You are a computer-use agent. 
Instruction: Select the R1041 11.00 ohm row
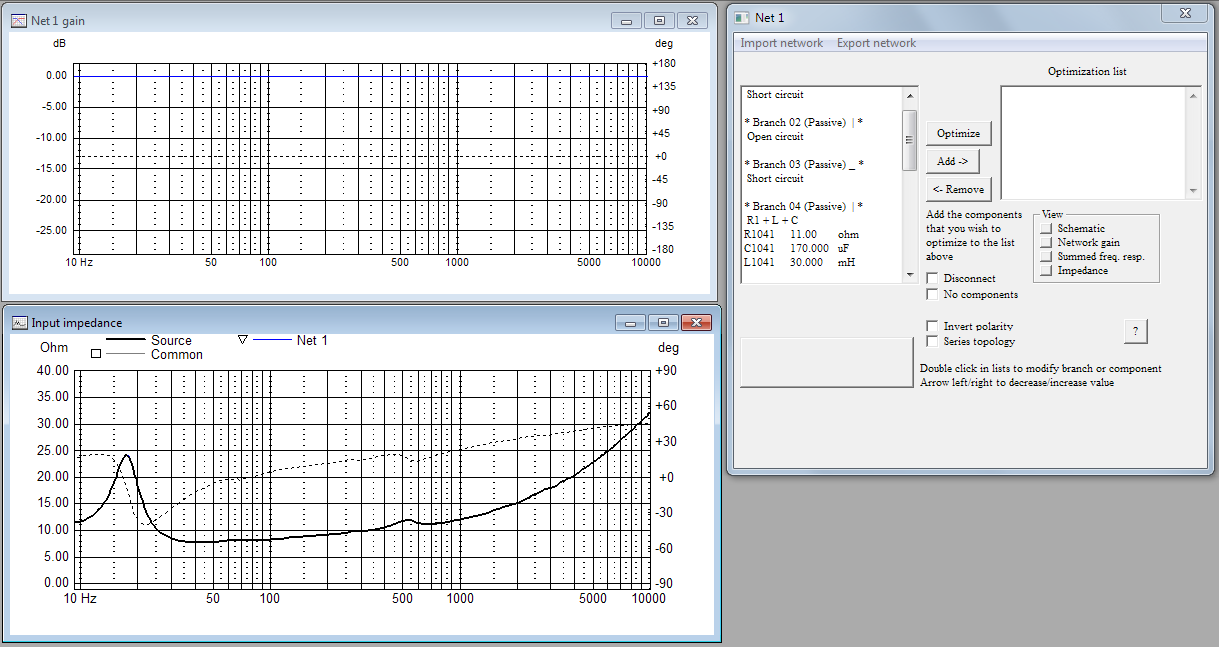[x=822, y=234]
